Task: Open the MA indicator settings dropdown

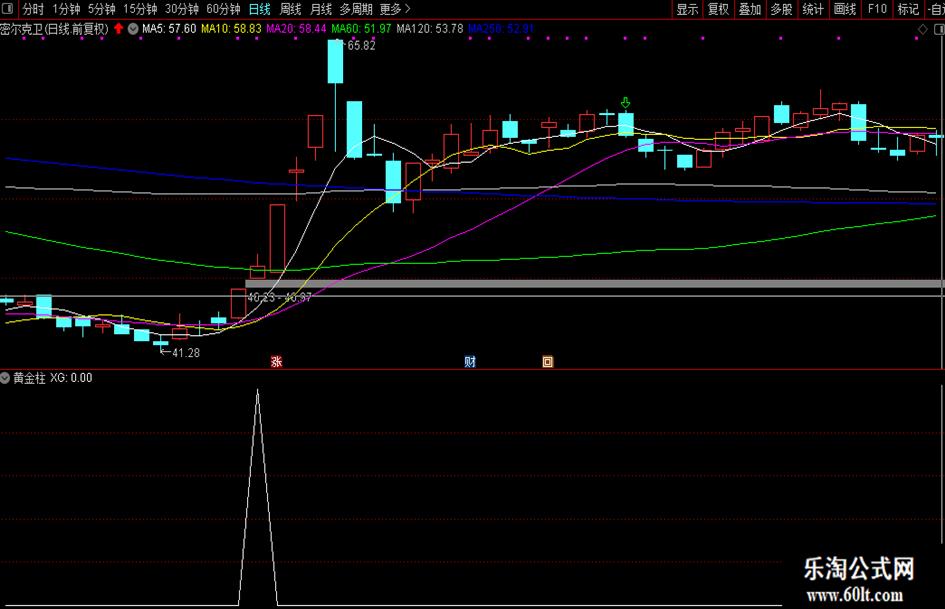Action: tap(133, 28)
